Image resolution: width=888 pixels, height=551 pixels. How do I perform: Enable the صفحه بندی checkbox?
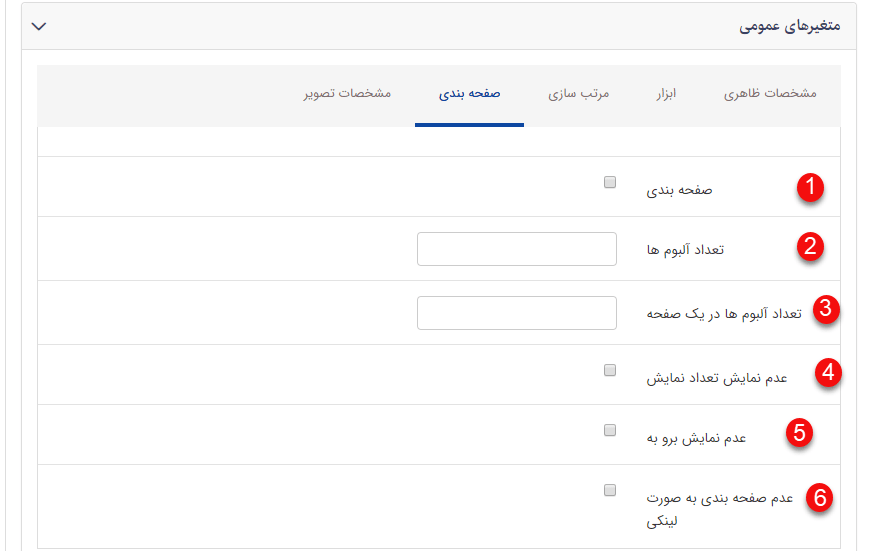coord(610,183)
